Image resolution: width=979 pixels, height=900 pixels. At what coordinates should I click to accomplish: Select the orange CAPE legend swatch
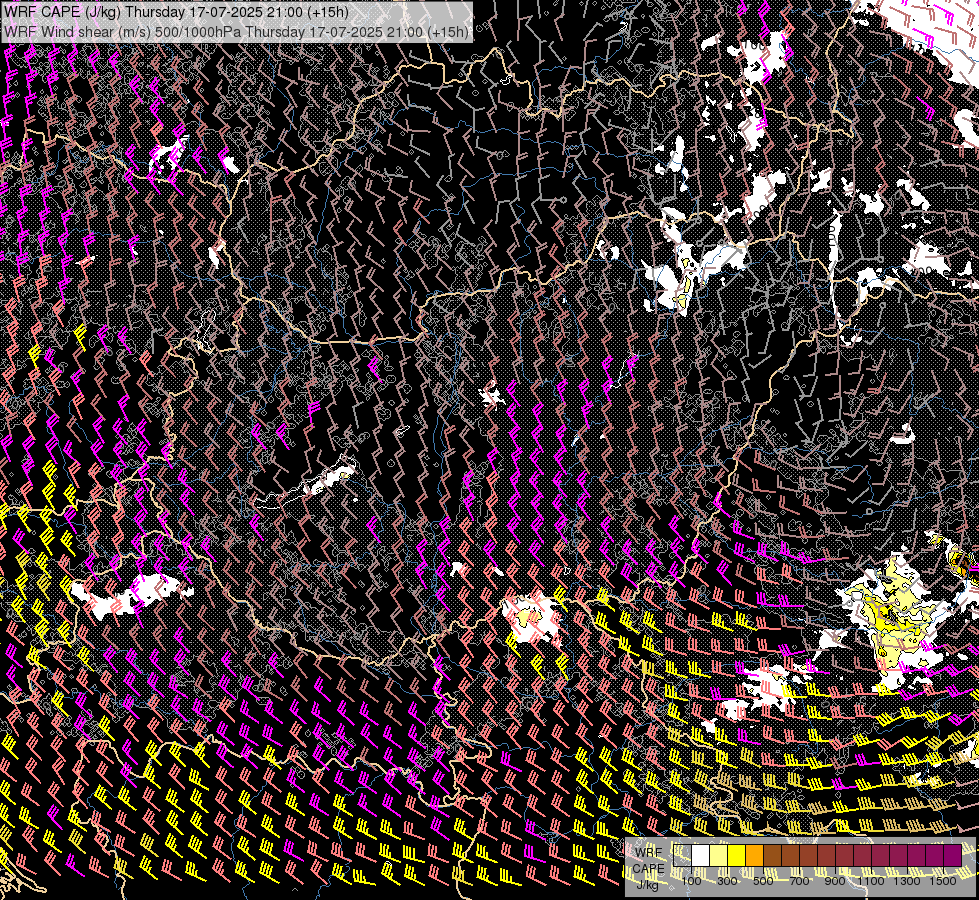click(x=754, y=855)
